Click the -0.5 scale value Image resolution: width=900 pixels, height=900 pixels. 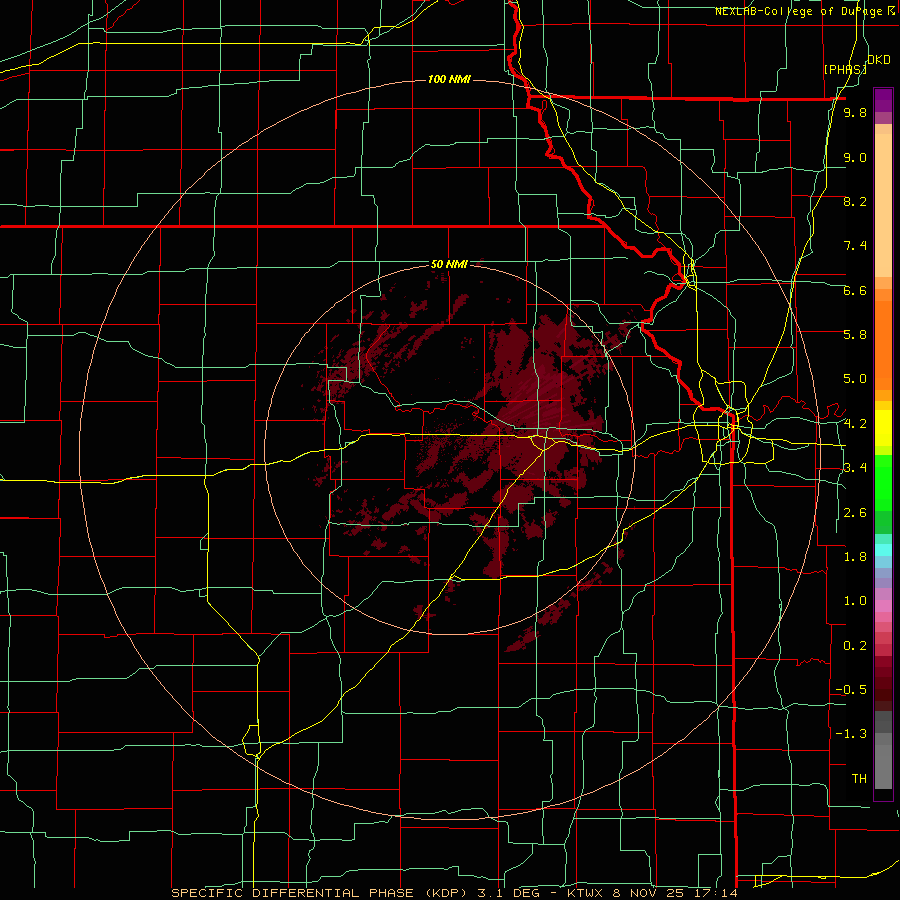[851, 689]
